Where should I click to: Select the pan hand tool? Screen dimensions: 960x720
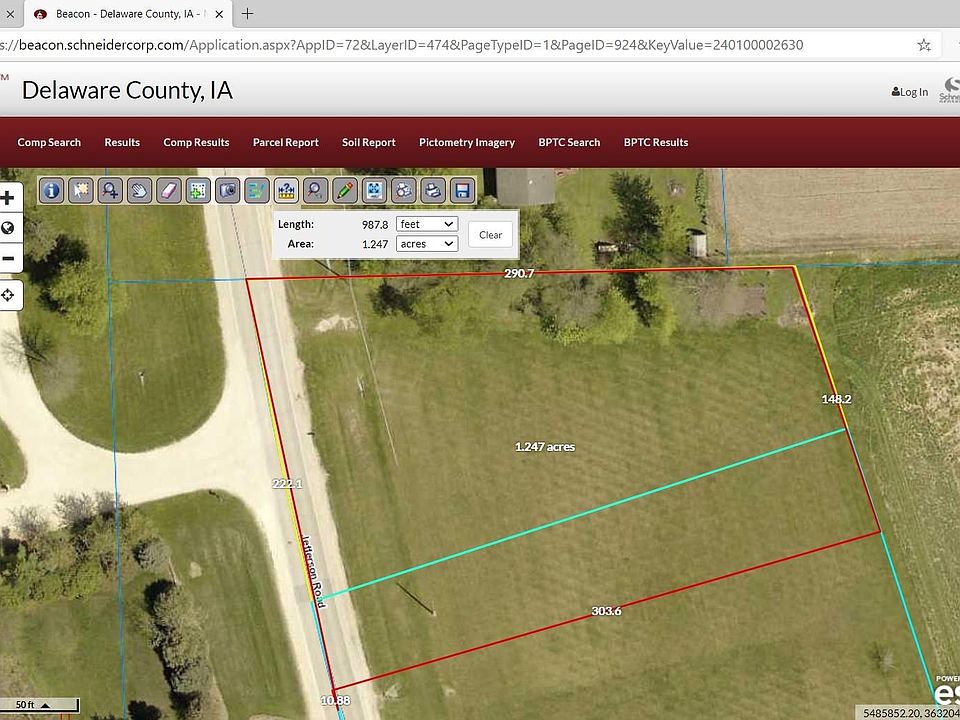(x=140, y=190)
